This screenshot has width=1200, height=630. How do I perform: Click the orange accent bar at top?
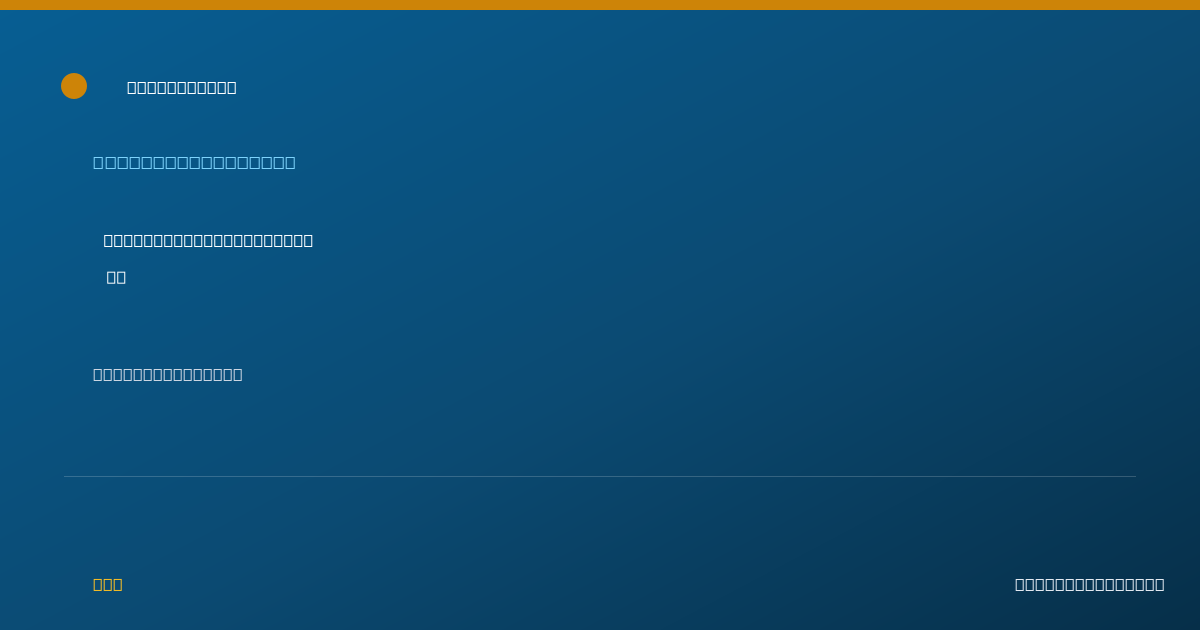[x=600, y=5]
